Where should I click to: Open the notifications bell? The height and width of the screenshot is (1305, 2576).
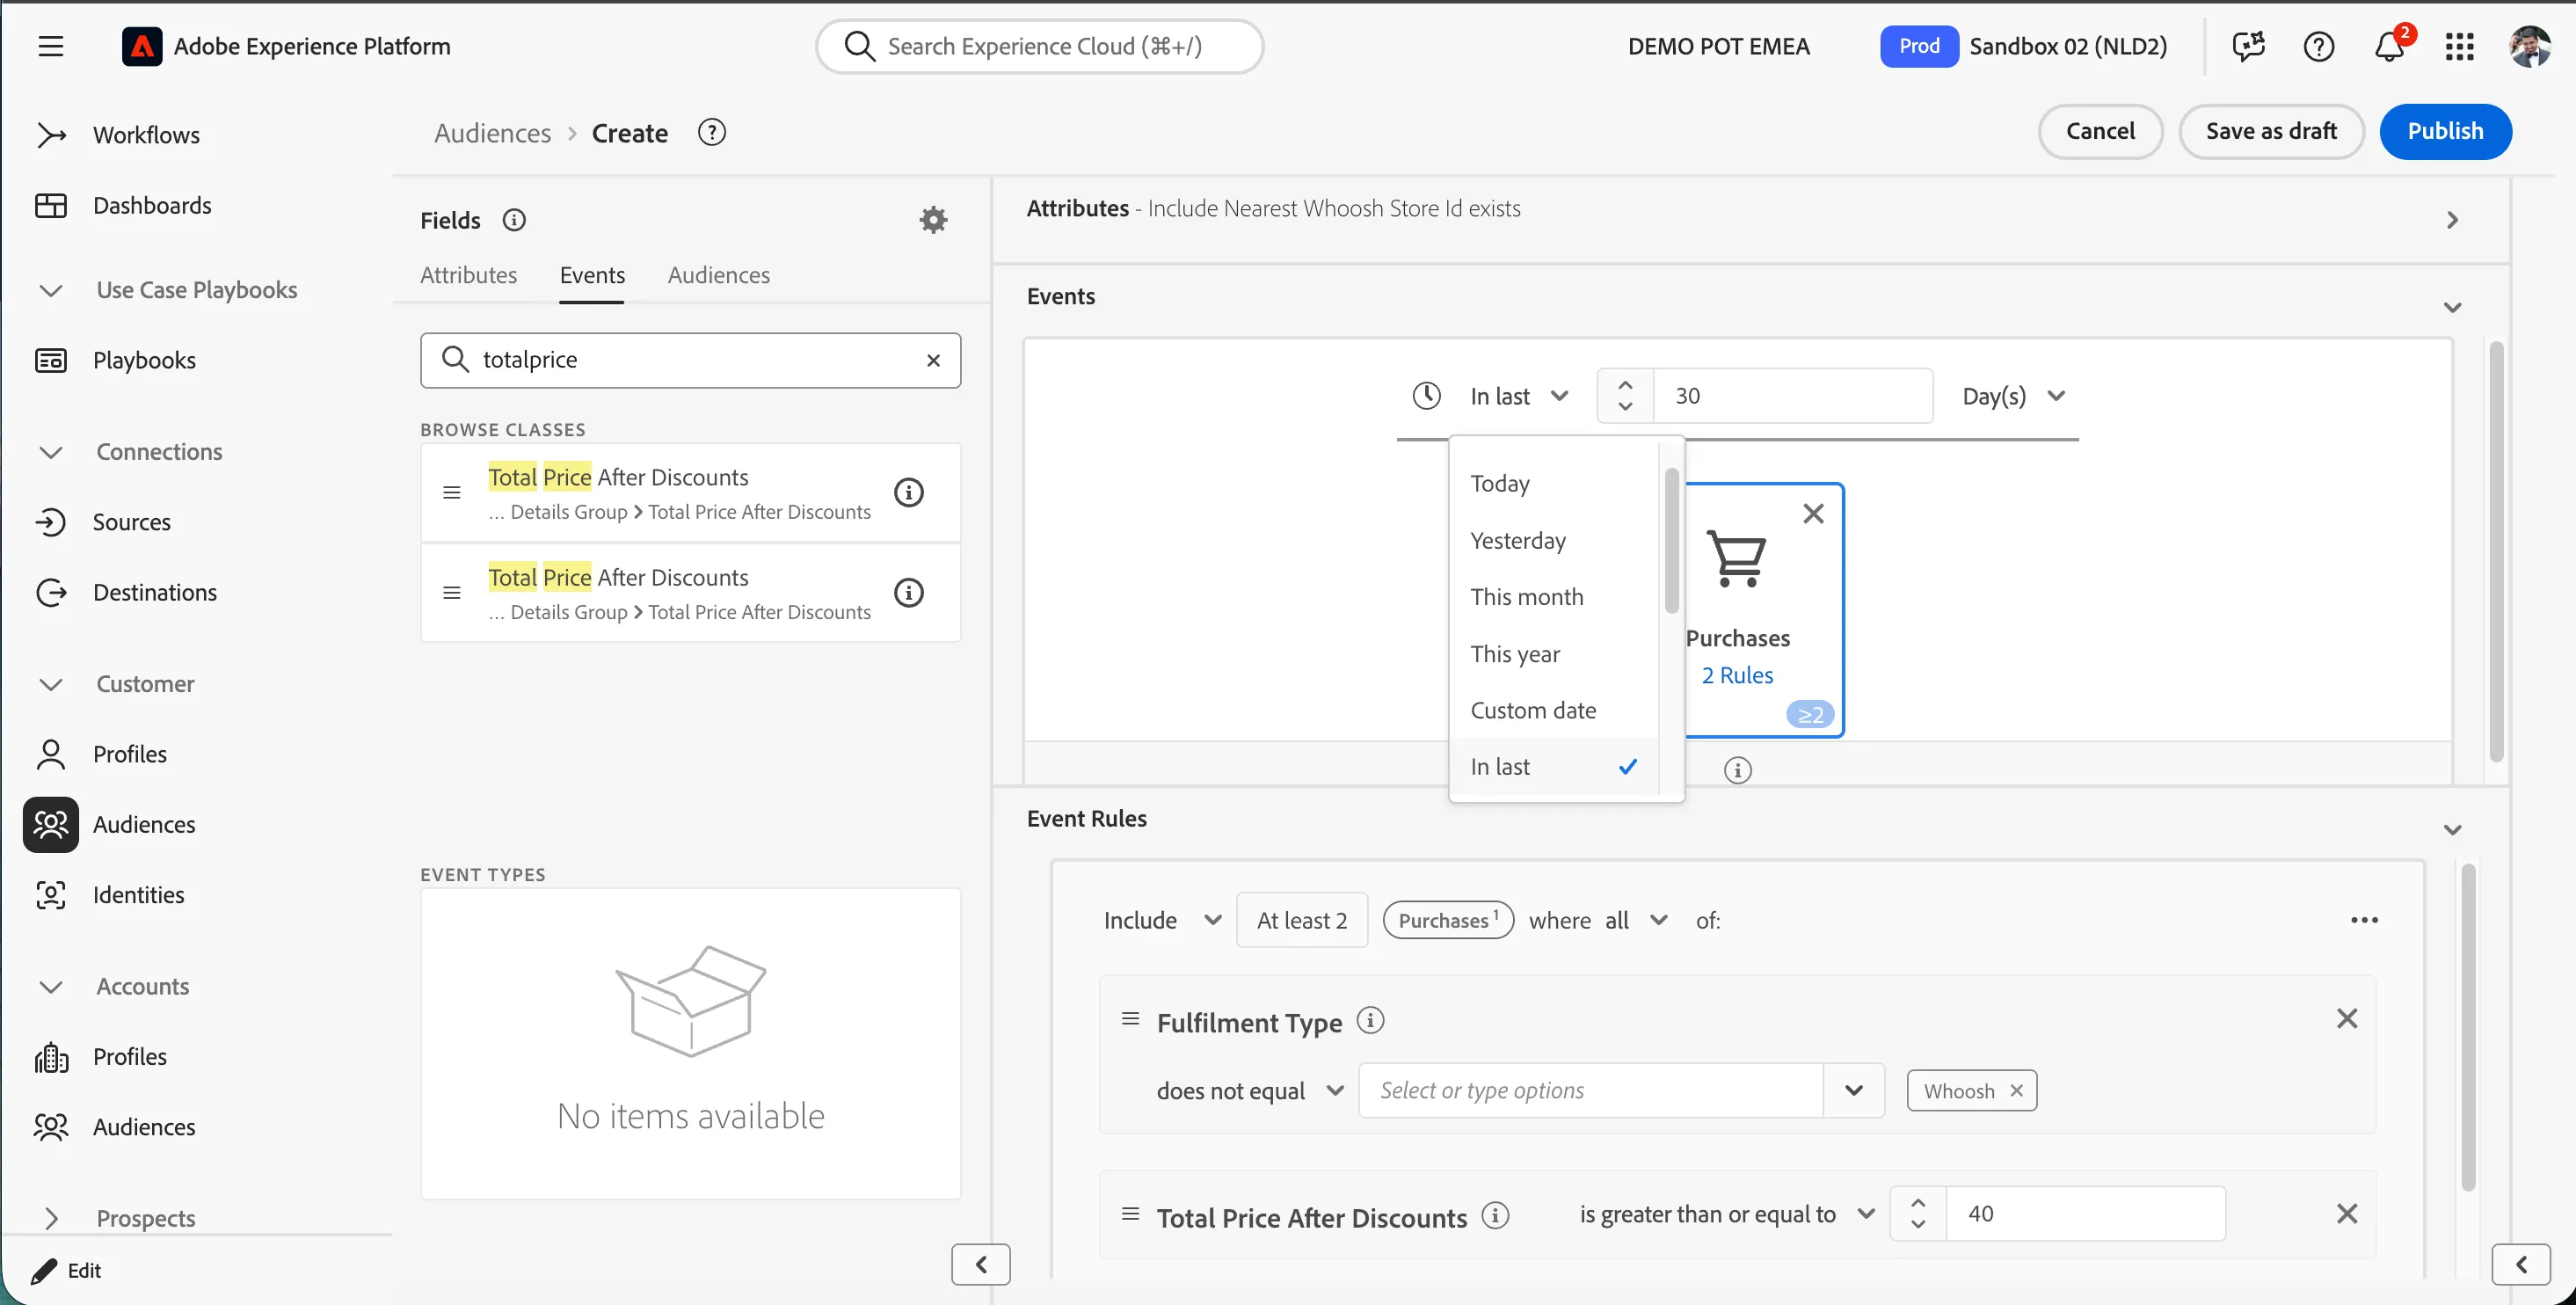click(2389, 46)
